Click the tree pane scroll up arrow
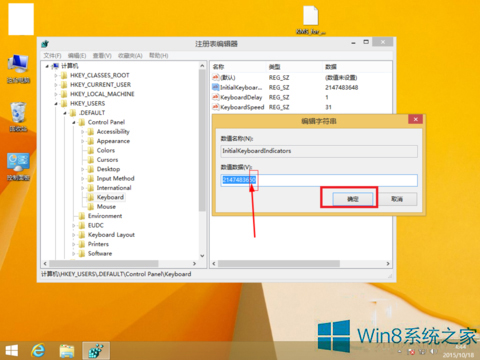 [202, 66]
